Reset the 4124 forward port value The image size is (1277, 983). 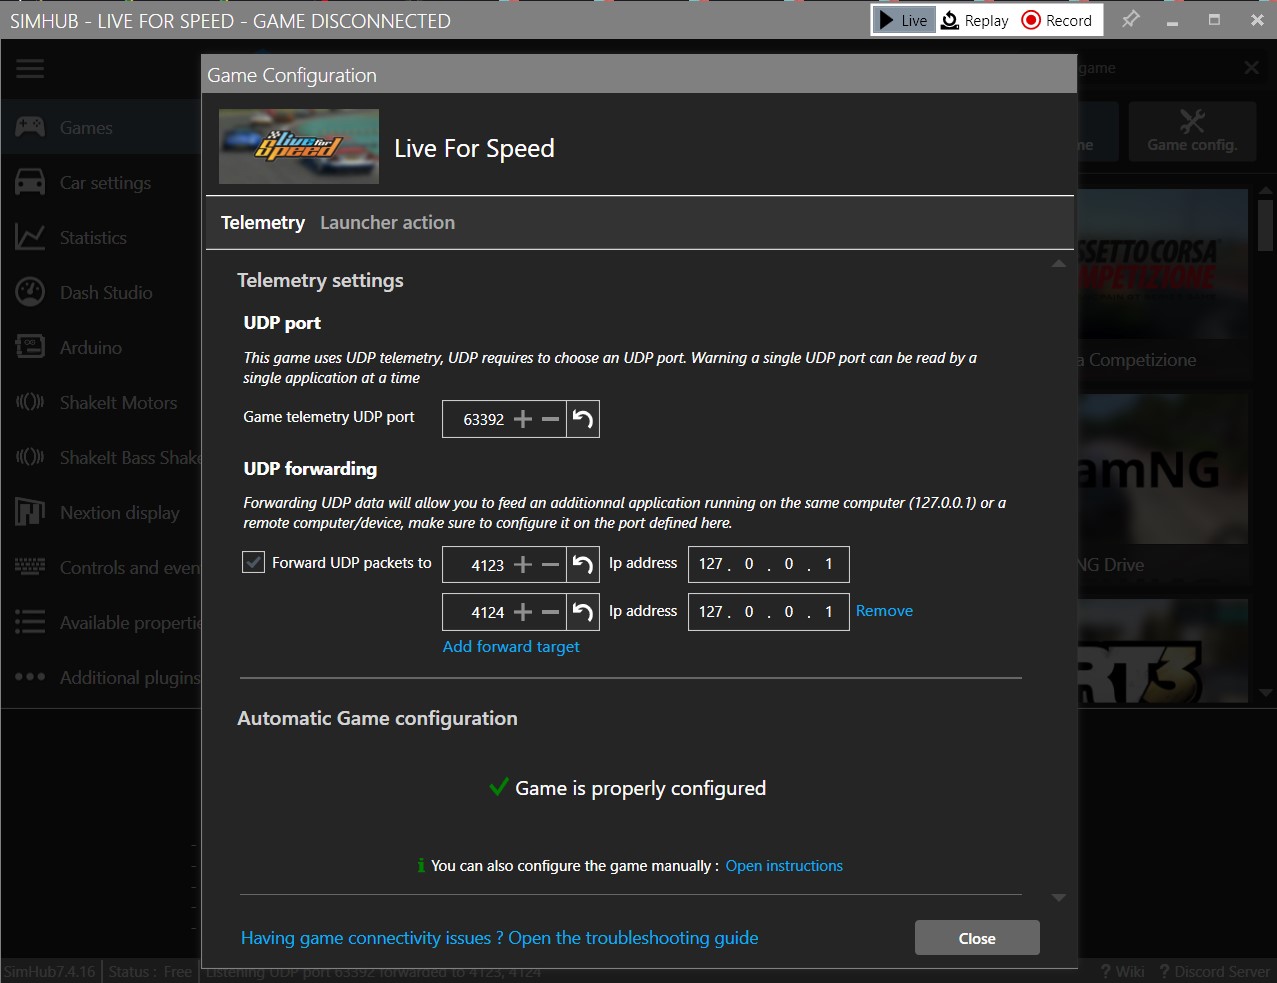tap(583, 612)
